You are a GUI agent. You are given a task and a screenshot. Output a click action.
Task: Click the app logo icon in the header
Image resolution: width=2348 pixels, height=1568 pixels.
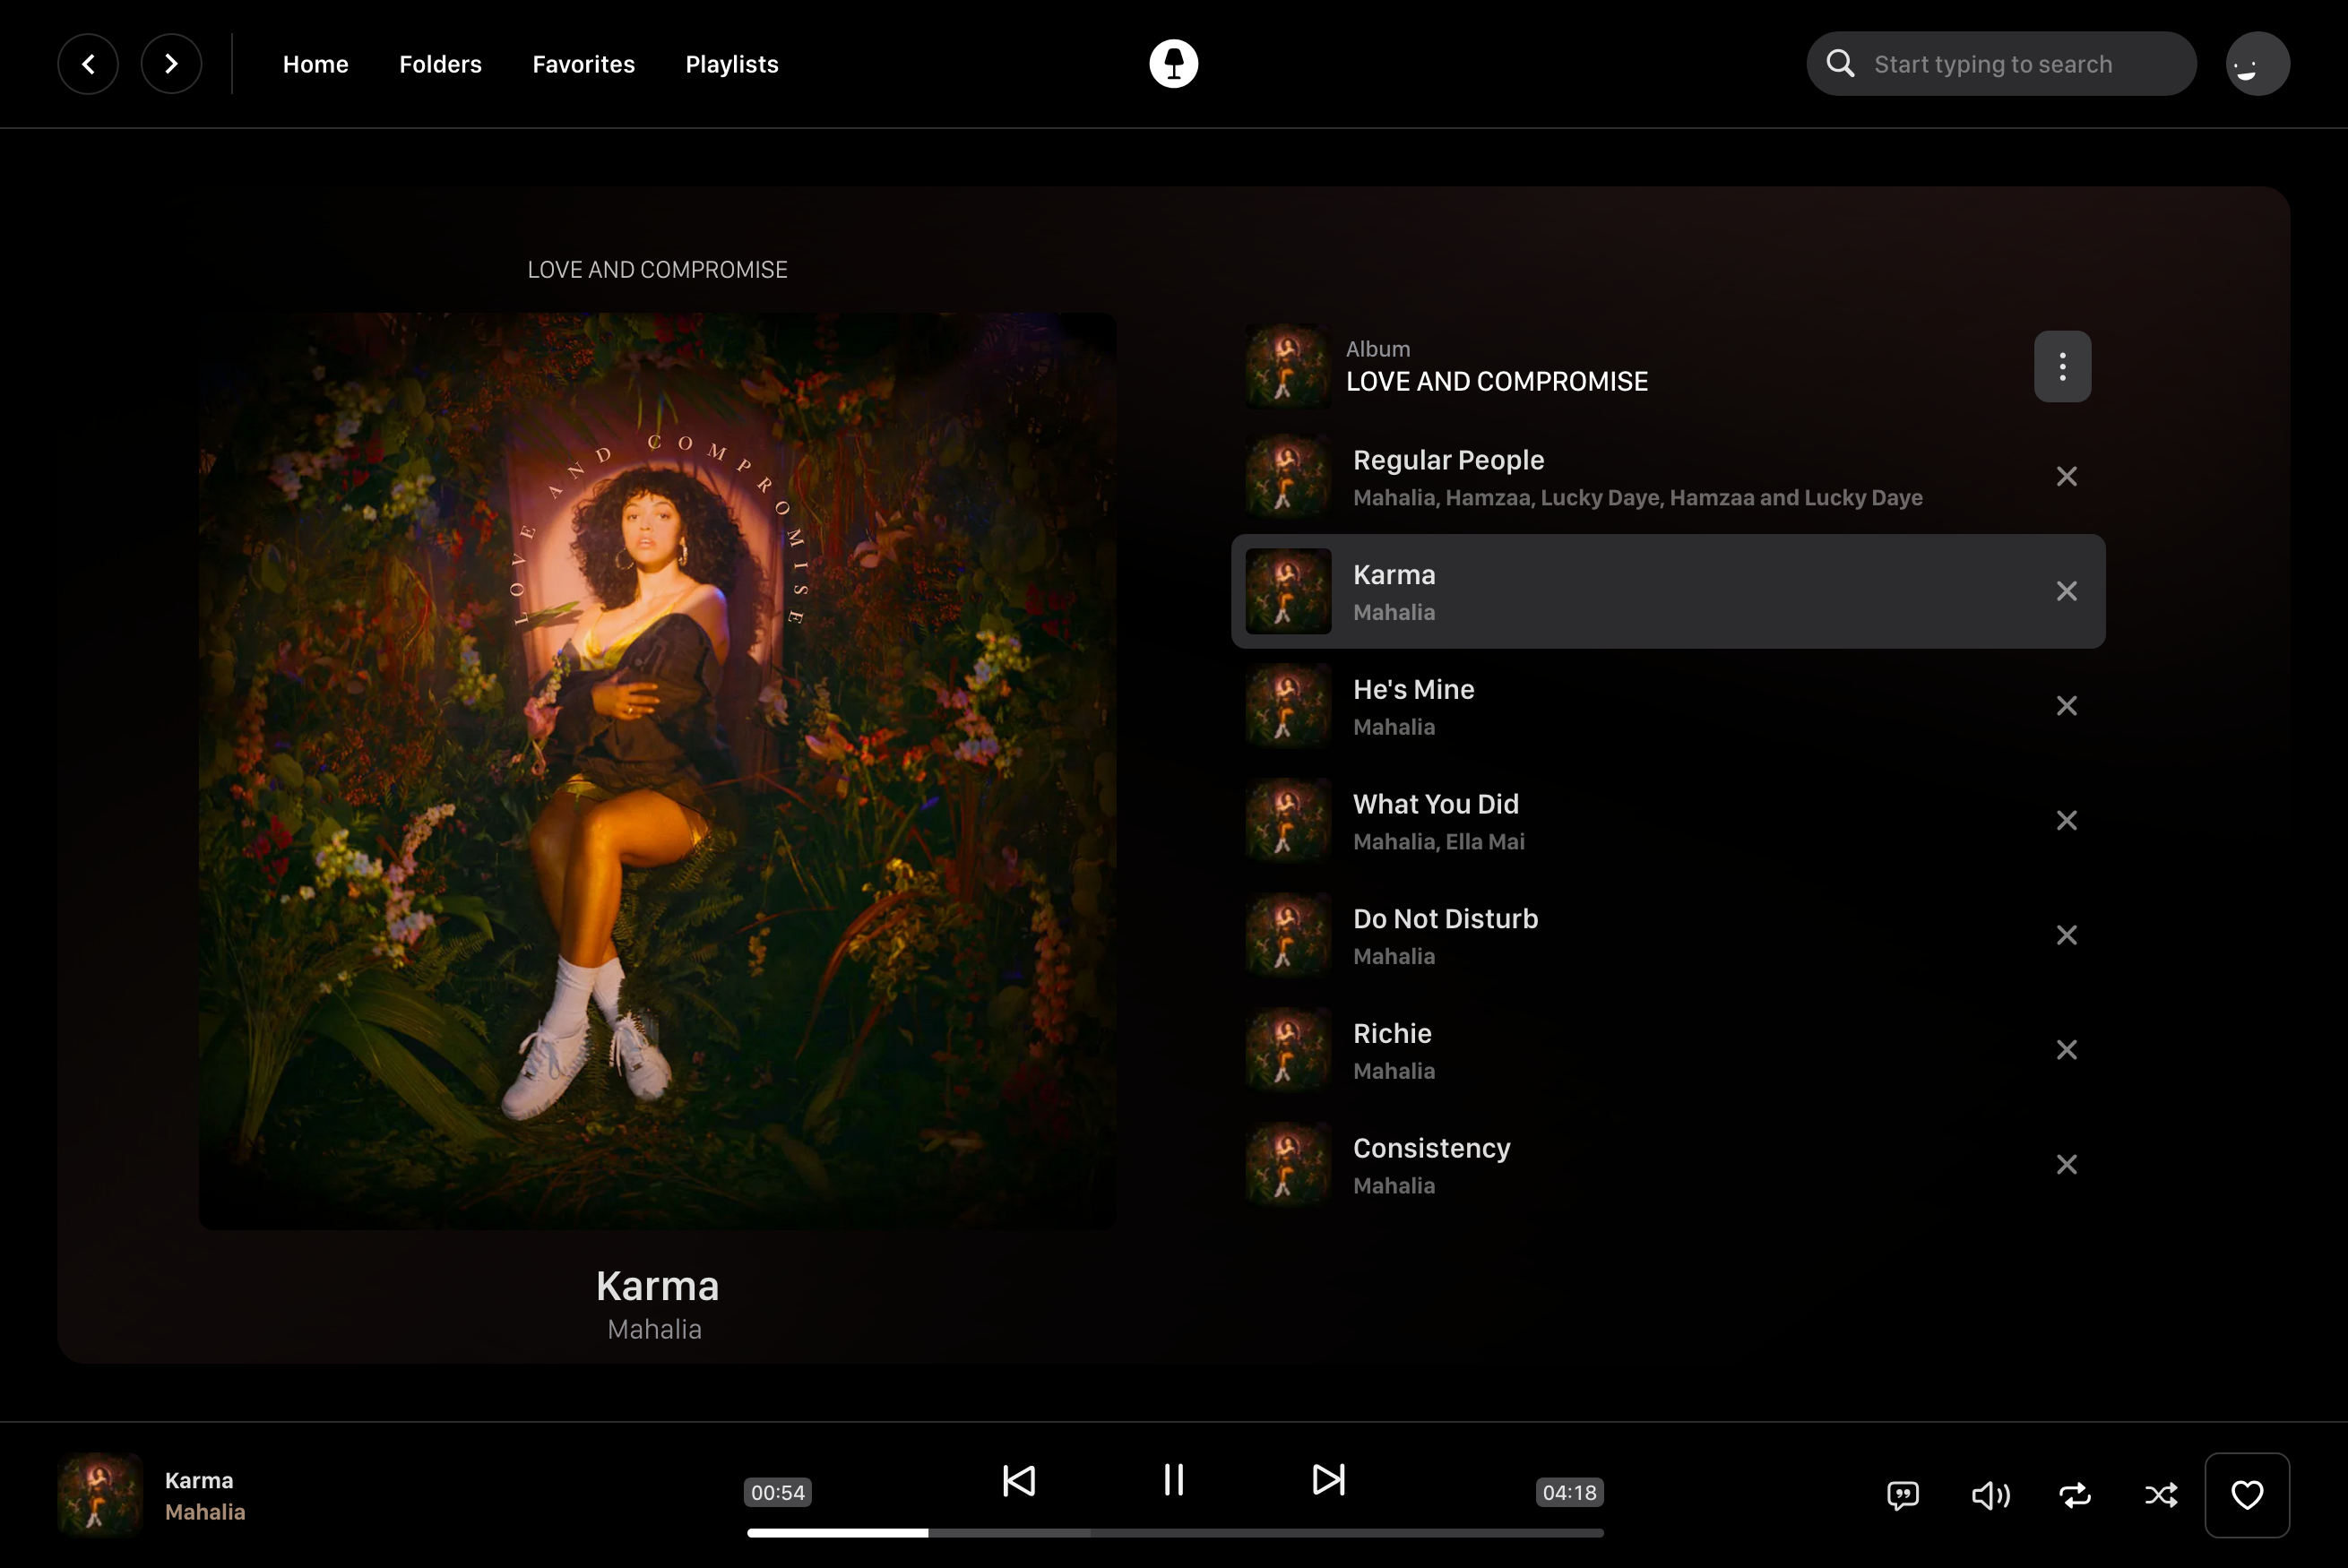click(1173, 64)
